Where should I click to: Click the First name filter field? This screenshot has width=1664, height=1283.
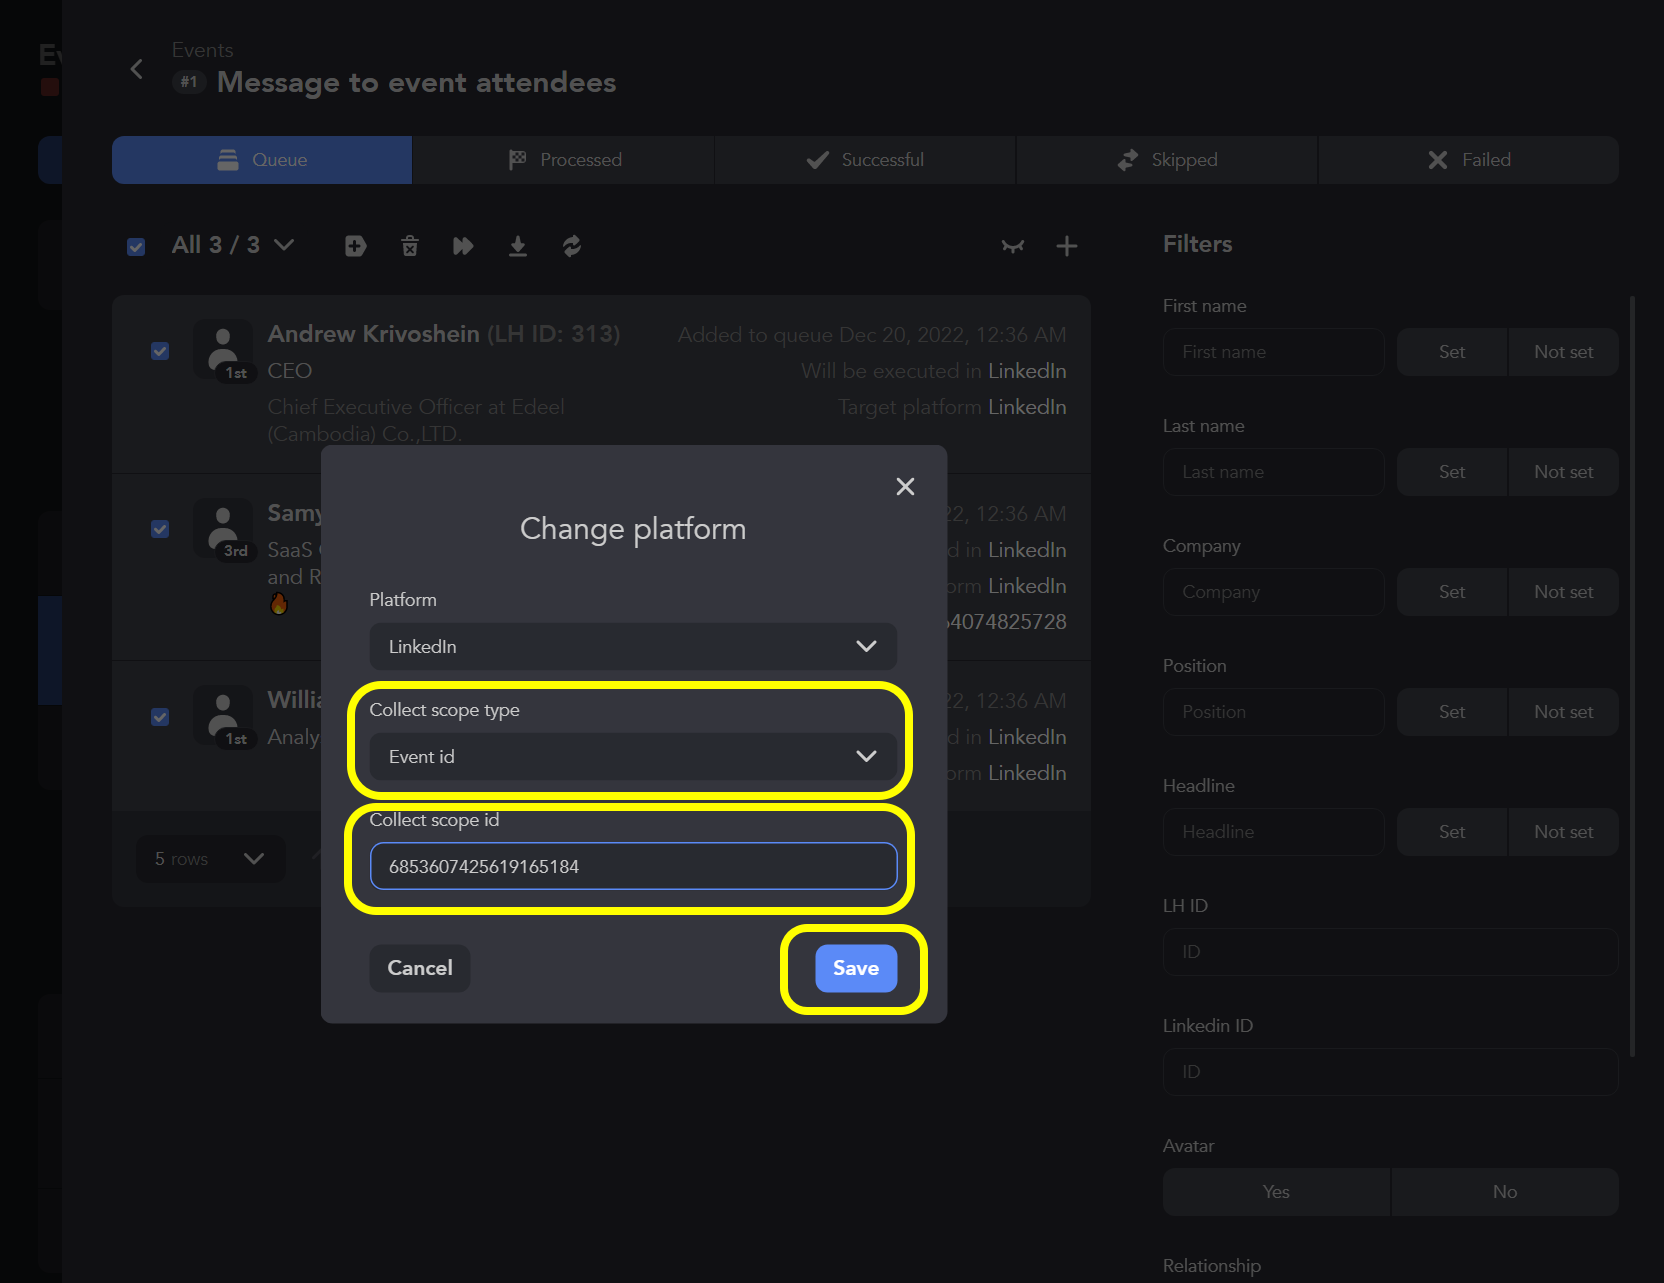coord(1274,352)
